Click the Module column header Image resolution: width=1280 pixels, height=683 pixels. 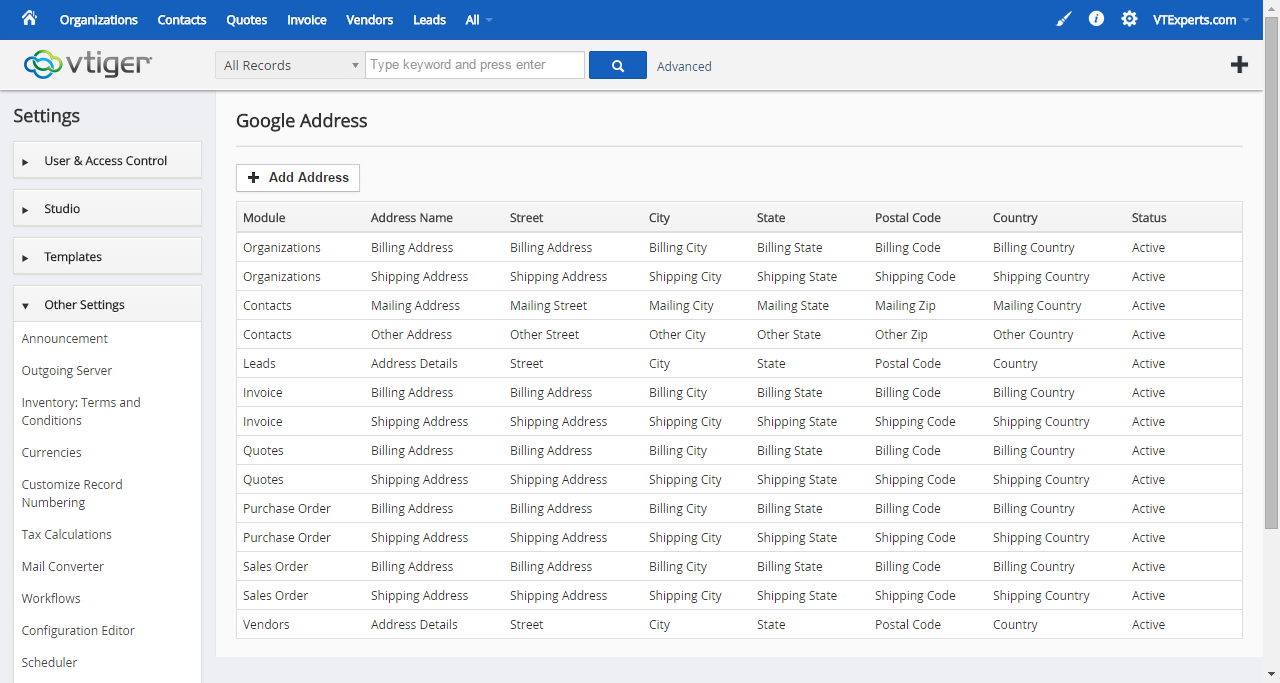264,217
